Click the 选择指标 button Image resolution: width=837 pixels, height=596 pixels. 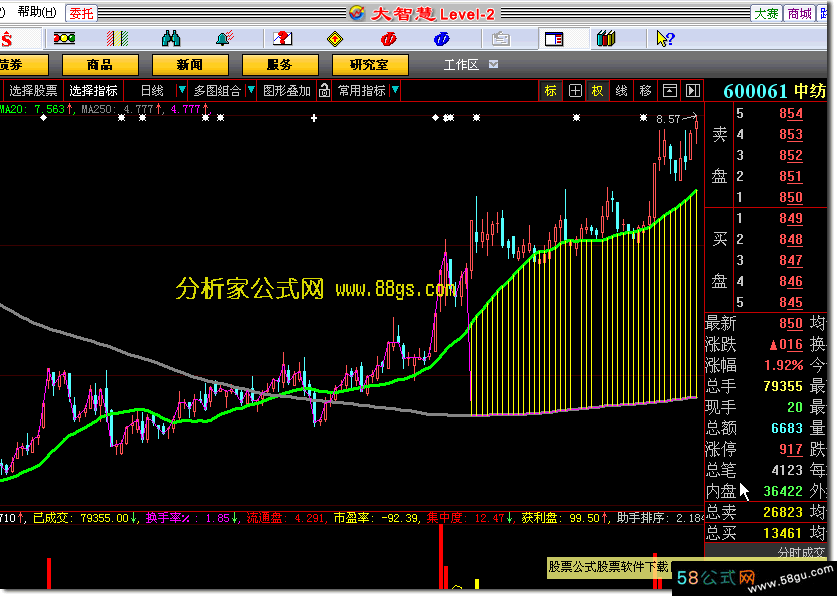93,90
